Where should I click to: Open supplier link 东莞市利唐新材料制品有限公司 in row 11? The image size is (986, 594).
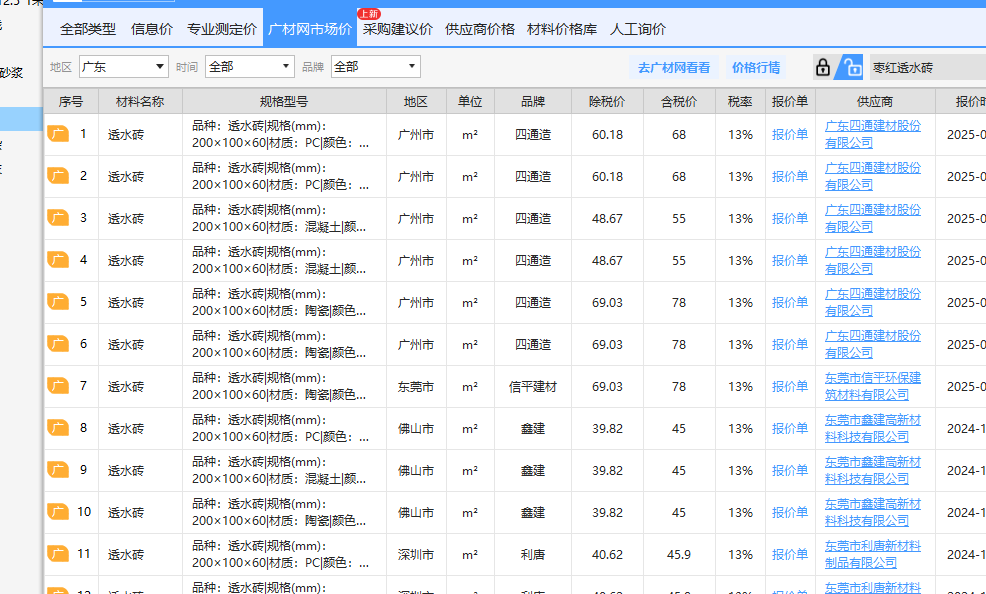point(873,554)
